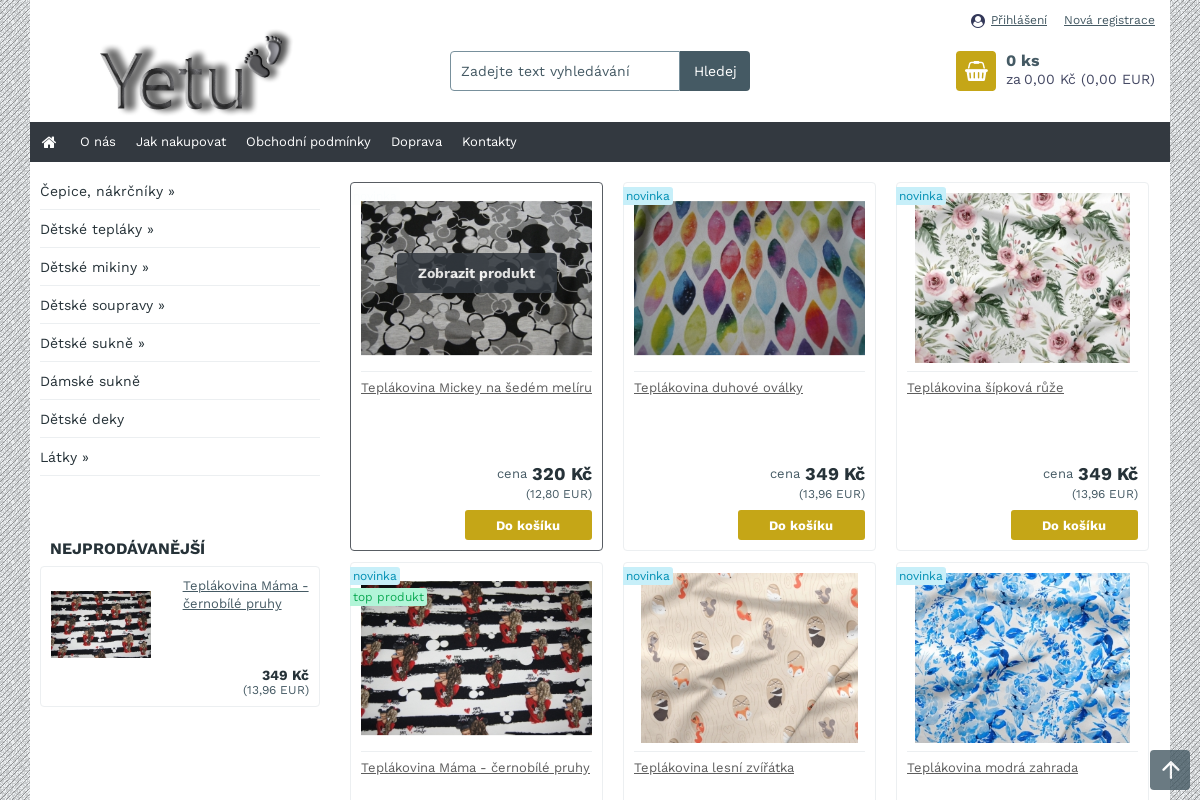This screenshot has width=1200, height=800.
Task: Expand the Dětské tepláky category
Action: 97,229
